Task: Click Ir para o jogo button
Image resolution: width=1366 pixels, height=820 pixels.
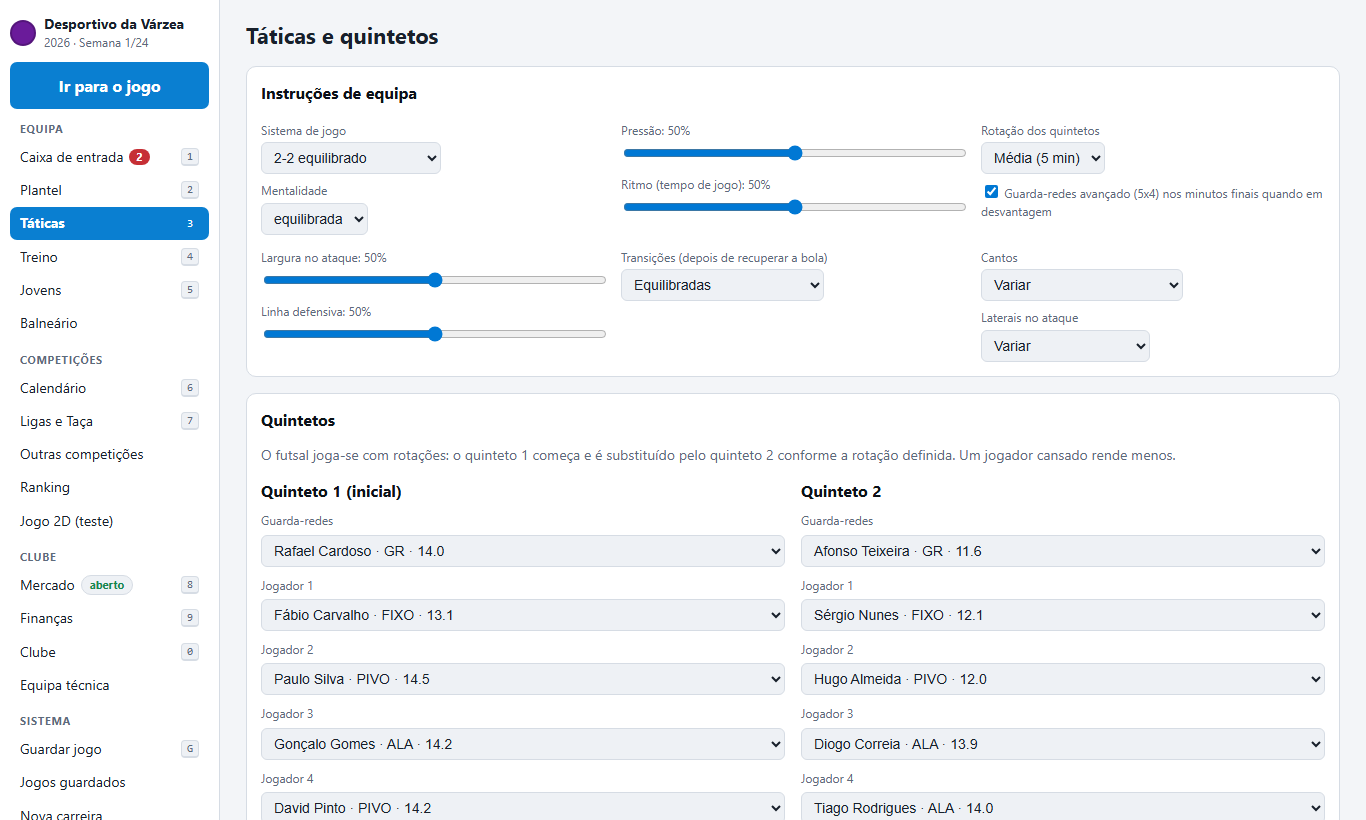Action: point(109,86)
